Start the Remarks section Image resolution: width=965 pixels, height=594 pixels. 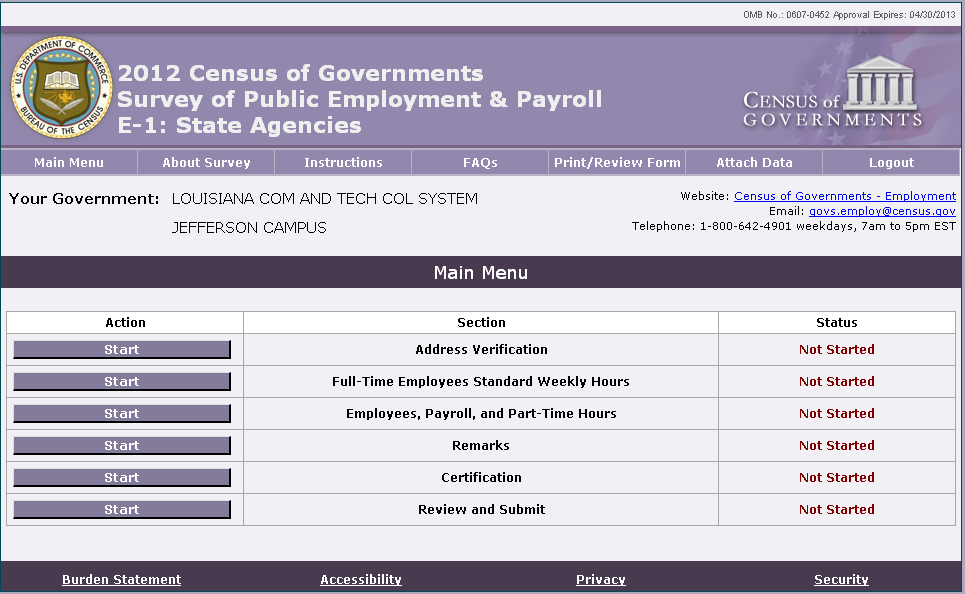[x=122, y=446]
